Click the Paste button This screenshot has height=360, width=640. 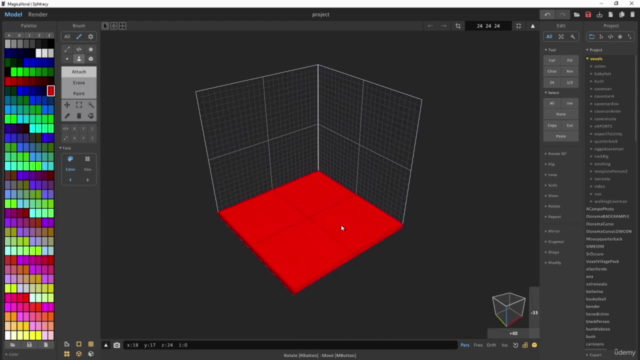[x=561, y=136]
